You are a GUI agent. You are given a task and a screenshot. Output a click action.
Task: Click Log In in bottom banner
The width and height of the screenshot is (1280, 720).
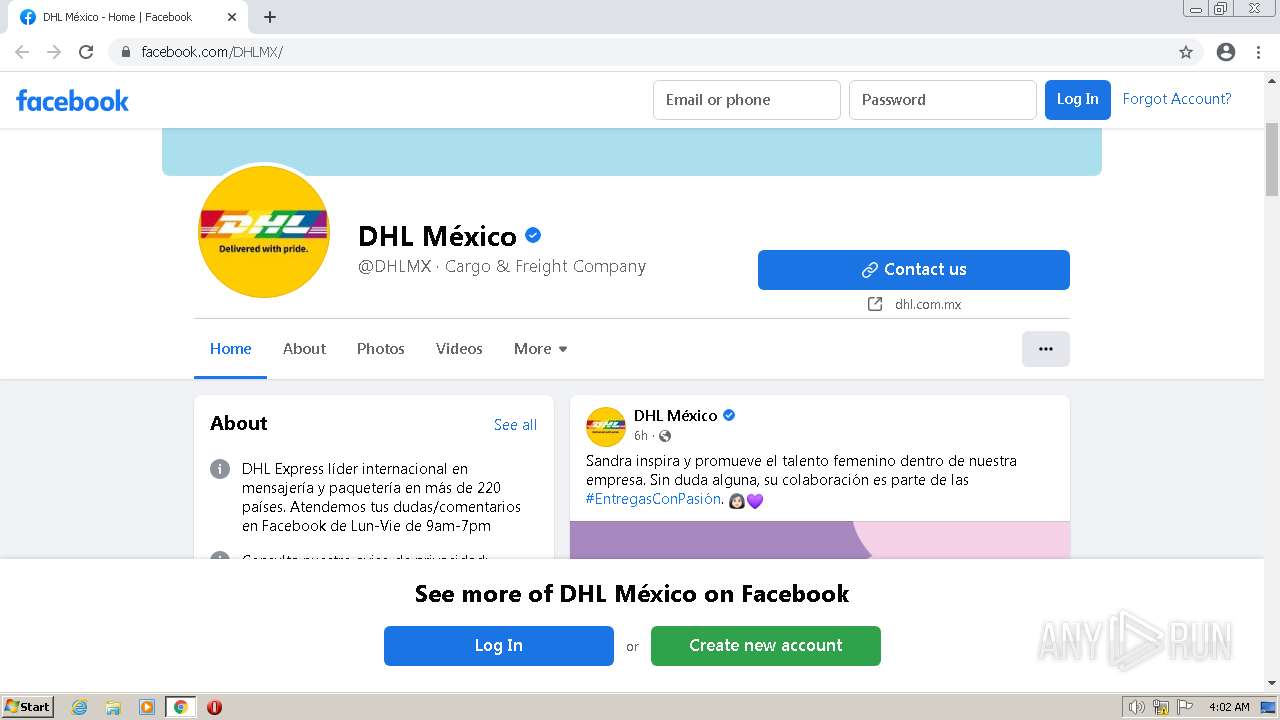499,646
